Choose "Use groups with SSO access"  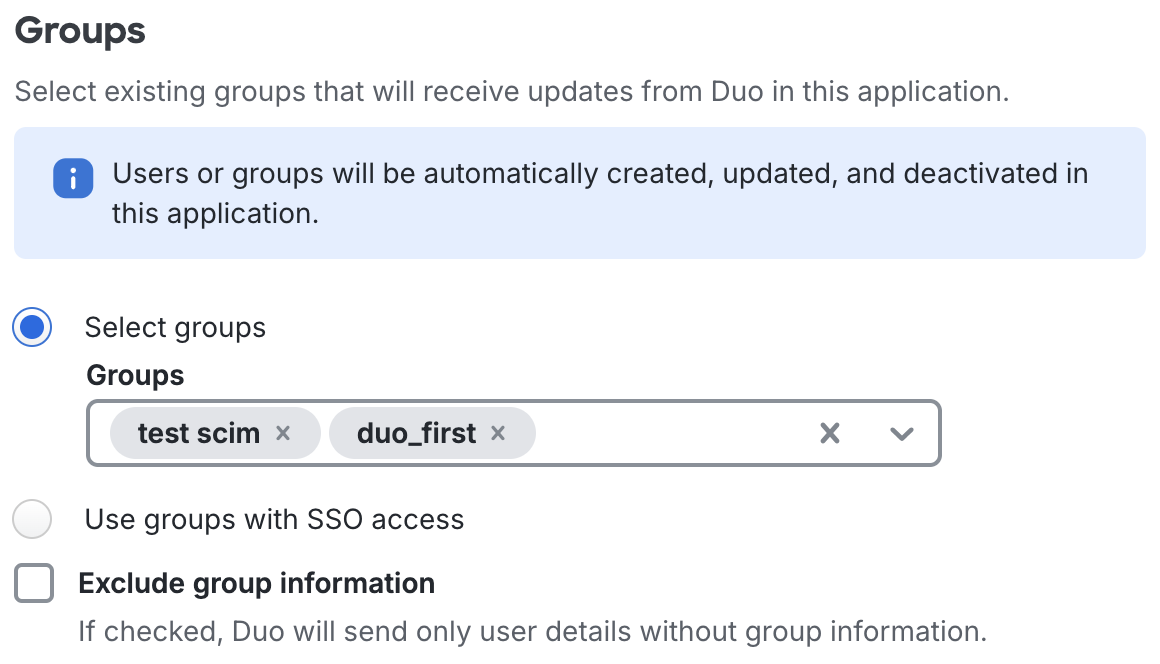[x=31, y=519]
